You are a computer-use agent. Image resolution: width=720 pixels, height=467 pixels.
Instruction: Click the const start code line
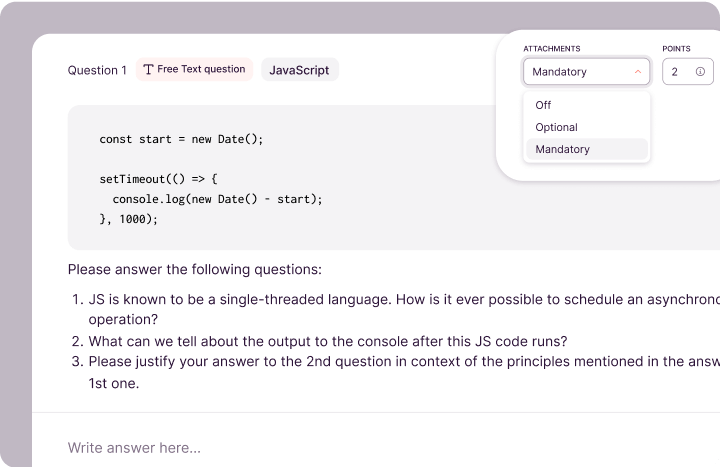pyautogui.click(x=181, y=139)
